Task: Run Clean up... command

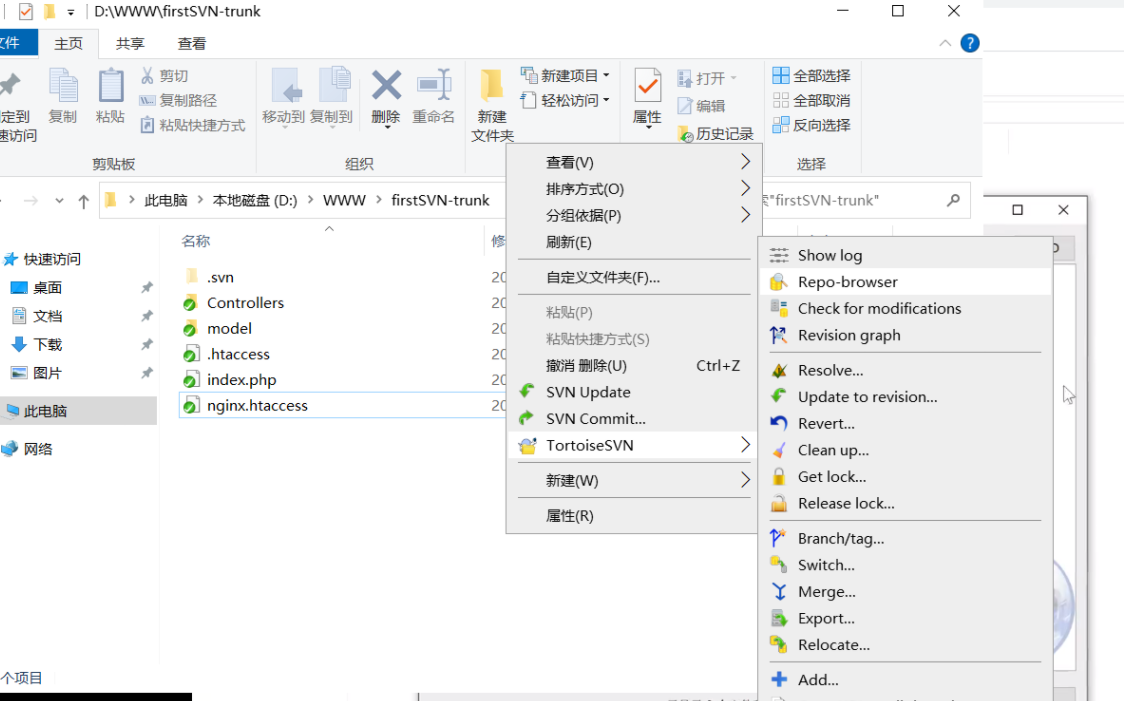Action: pos(905,449)
